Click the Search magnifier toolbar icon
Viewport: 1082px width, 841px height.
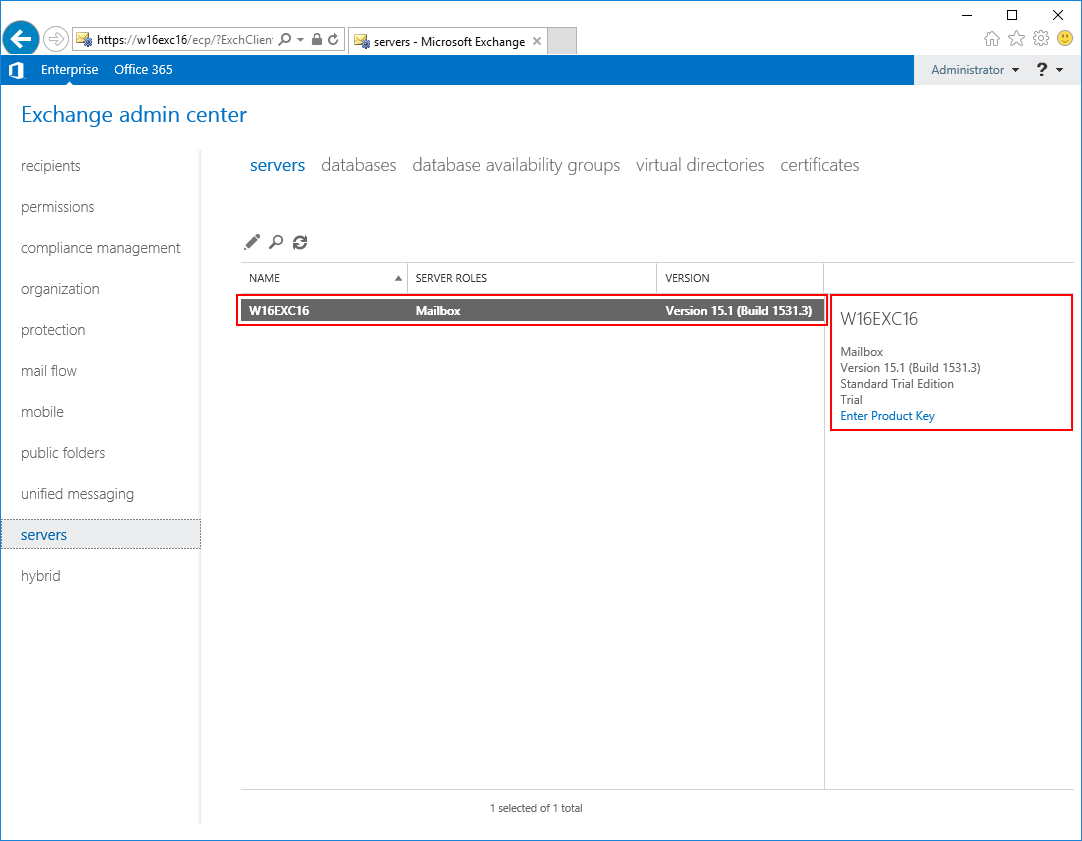[x=276, y=242]
